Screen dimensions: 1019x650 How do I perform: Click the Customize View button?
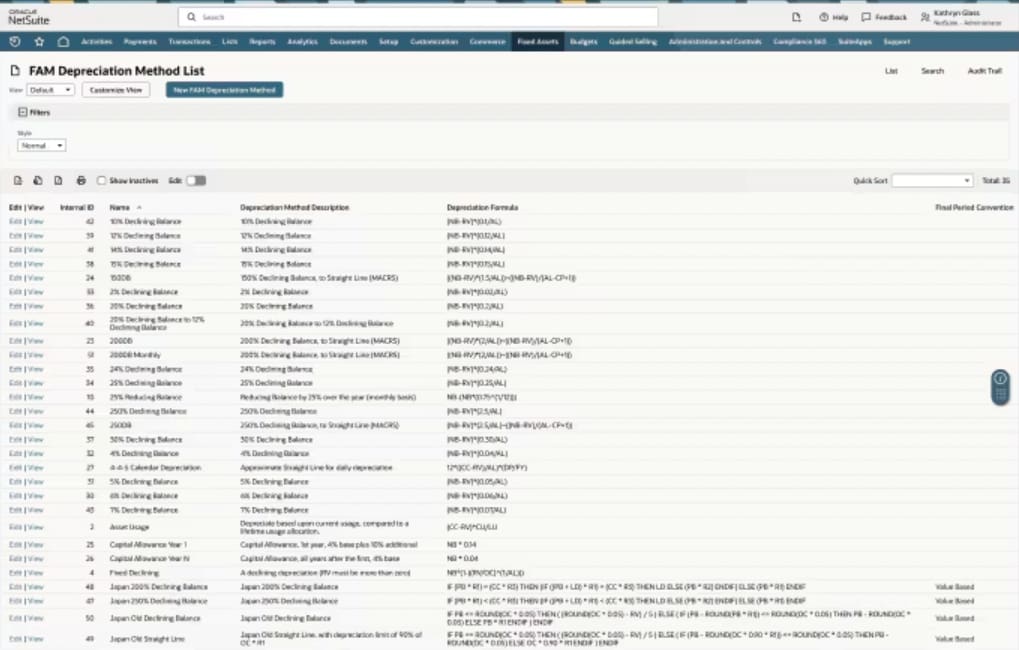(116, 90)
